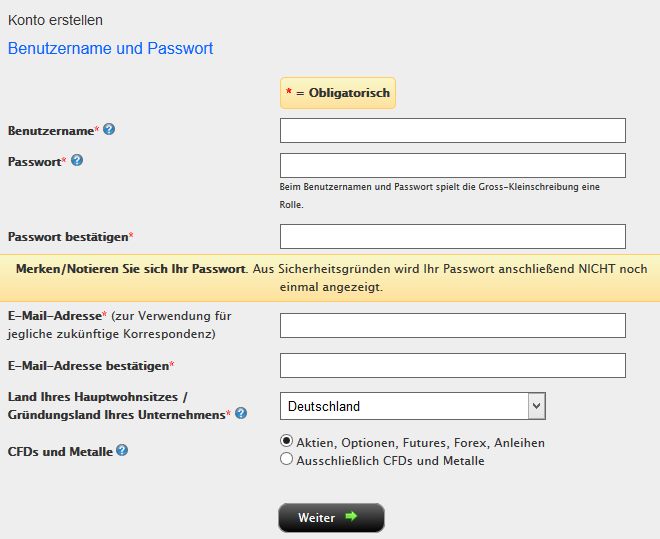Click the Deutschland country selection box
This screenshot has width=660, height=539.
tap(412, 406)
